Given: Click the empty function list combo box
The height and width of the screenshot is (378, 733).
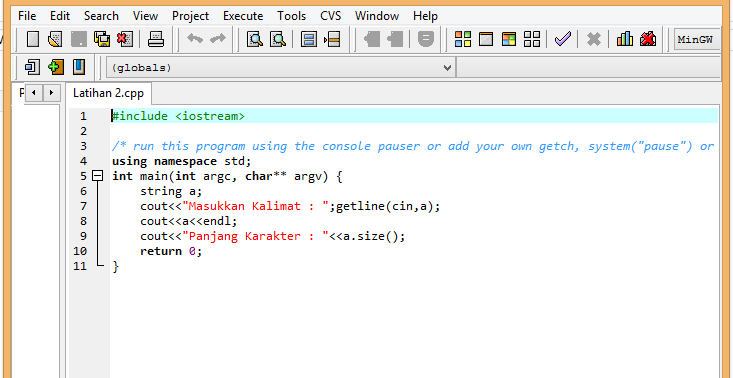Looking at the screenshot, I should [588, 68].
